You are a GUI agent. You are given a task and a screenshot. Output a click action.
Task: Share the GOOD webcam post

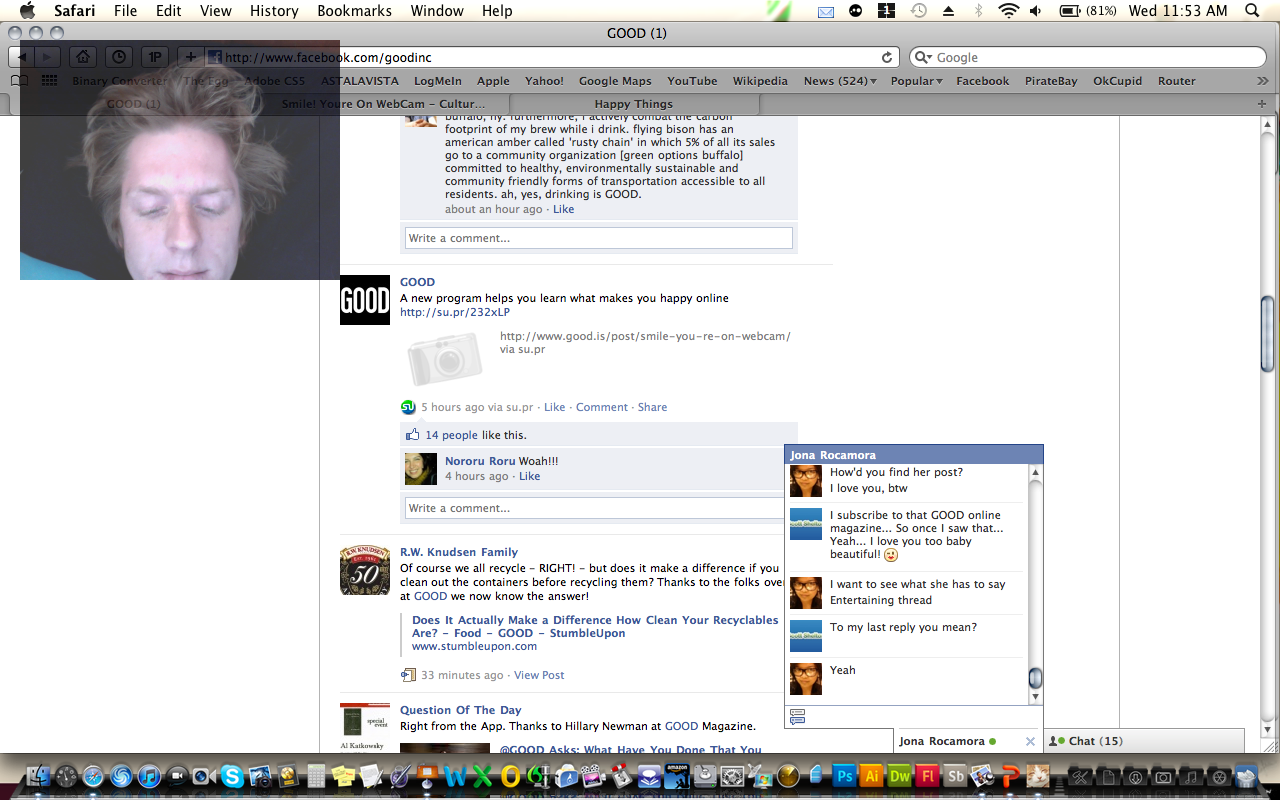pos(652,407)
